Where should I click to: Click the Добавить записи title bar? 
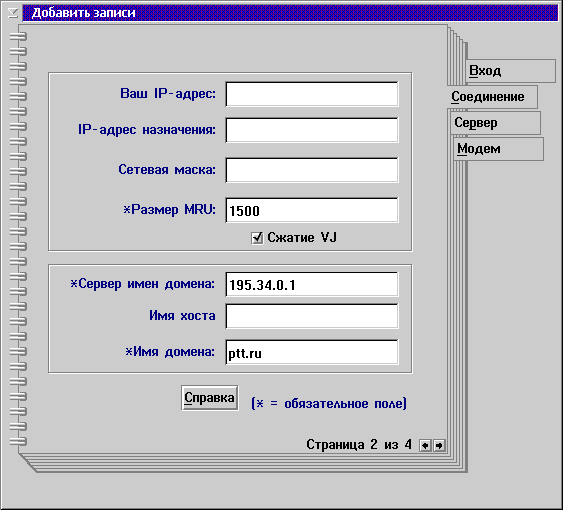click(x=290, y=13)
